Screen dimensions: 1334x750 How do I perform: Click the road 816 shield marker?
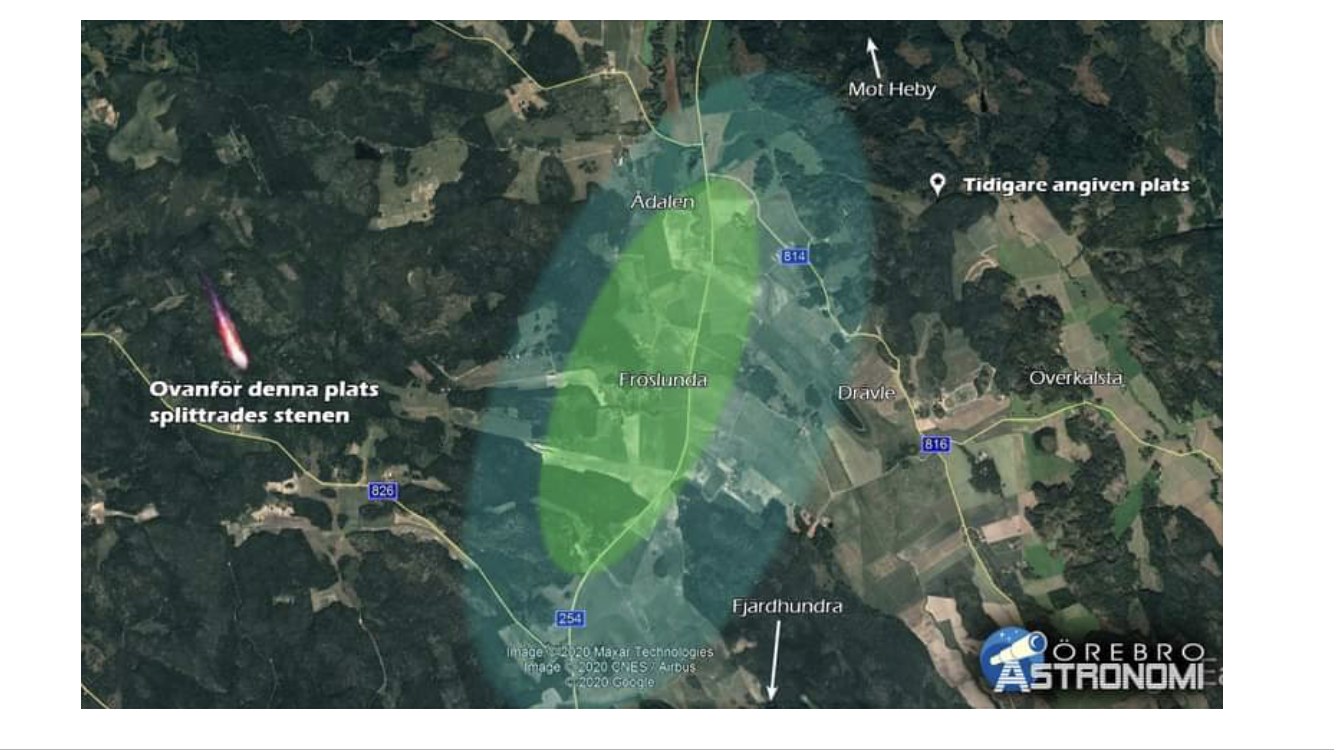(935, 444)
